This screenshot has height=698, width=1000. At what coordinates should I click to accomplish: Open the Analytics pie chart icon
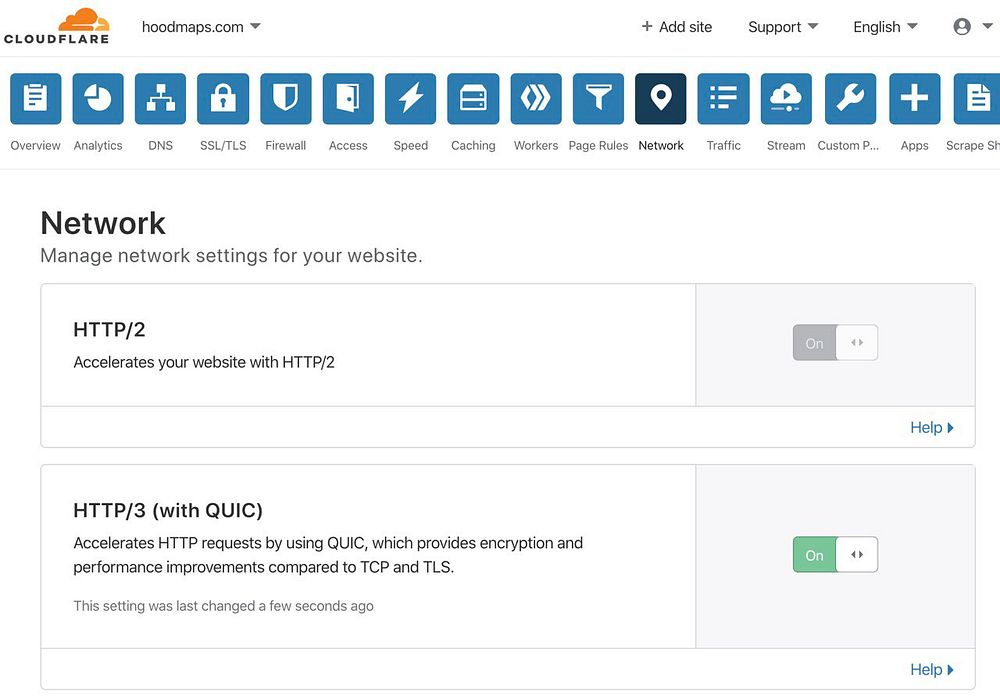[98, 98]
